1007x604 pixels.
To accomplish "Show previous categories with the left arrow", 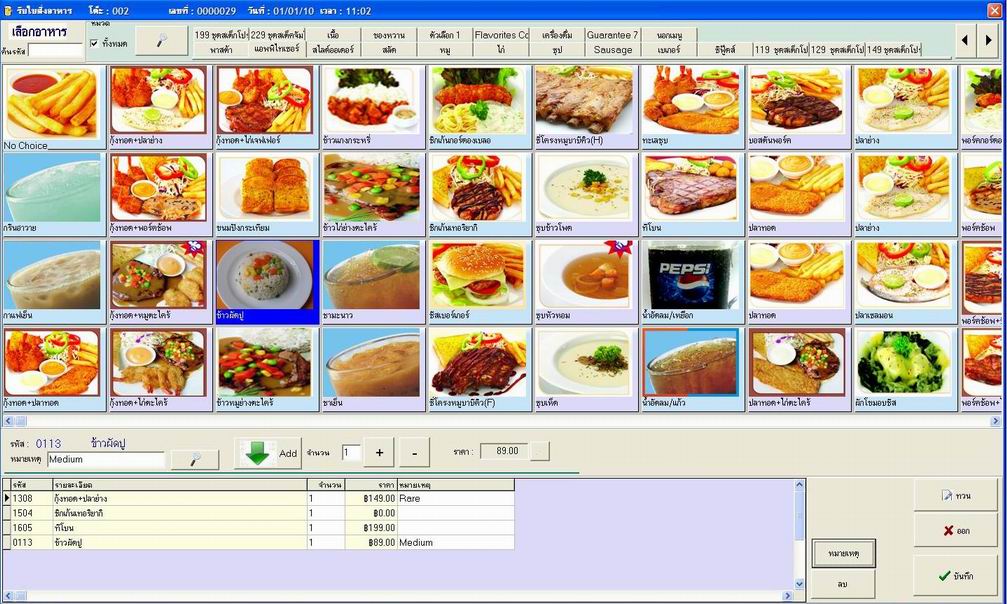I will tap(965, 40).
